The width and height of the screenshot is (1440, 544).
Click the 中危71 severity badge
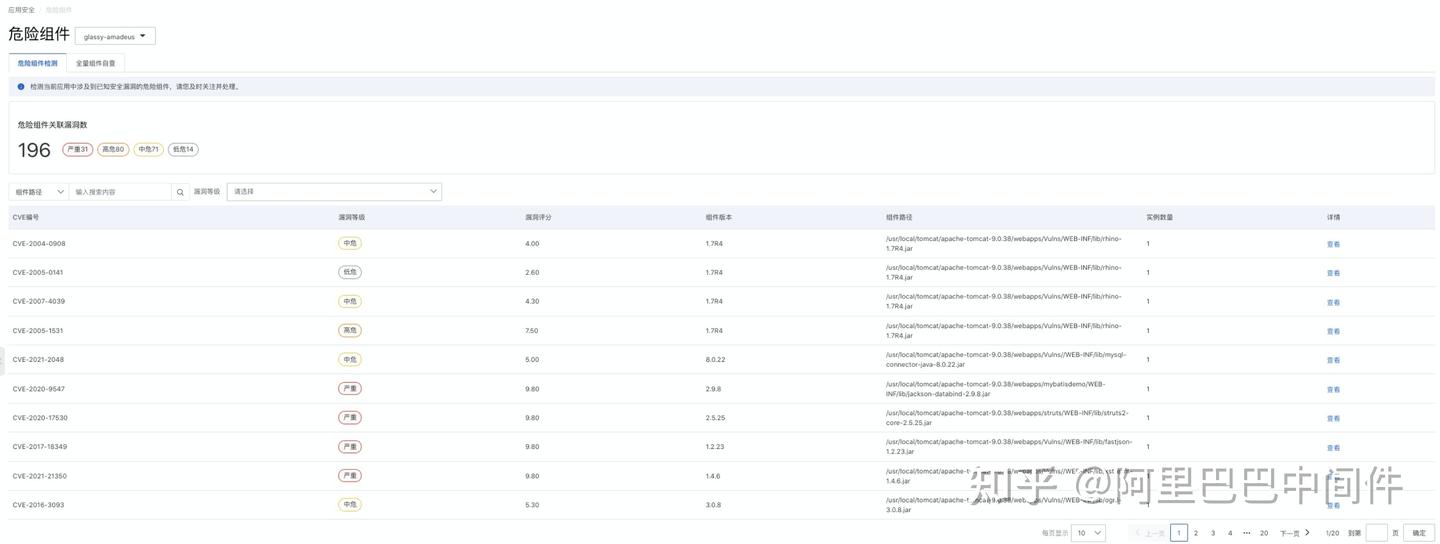click(148, 150)
